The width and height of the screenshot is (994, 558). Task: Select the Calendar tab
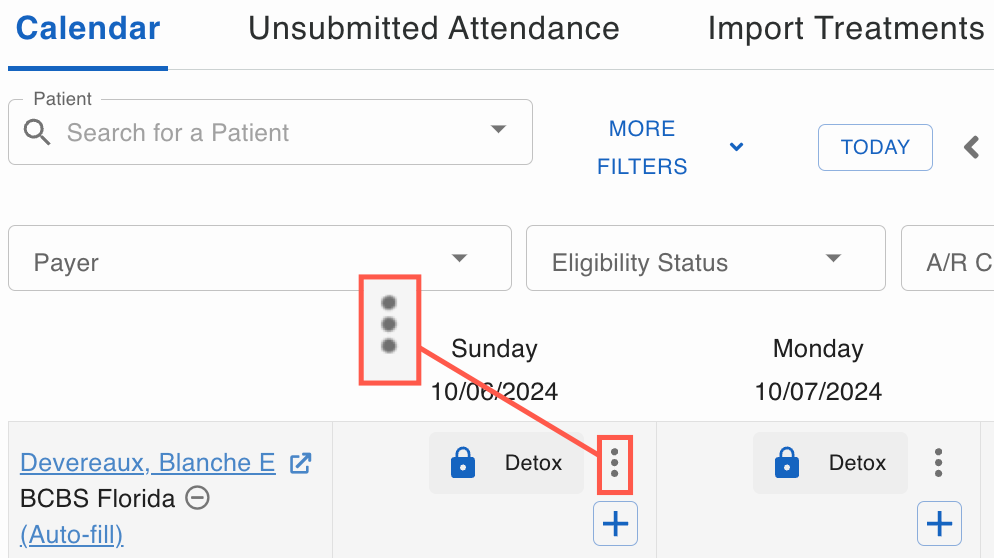pos(88,29)
